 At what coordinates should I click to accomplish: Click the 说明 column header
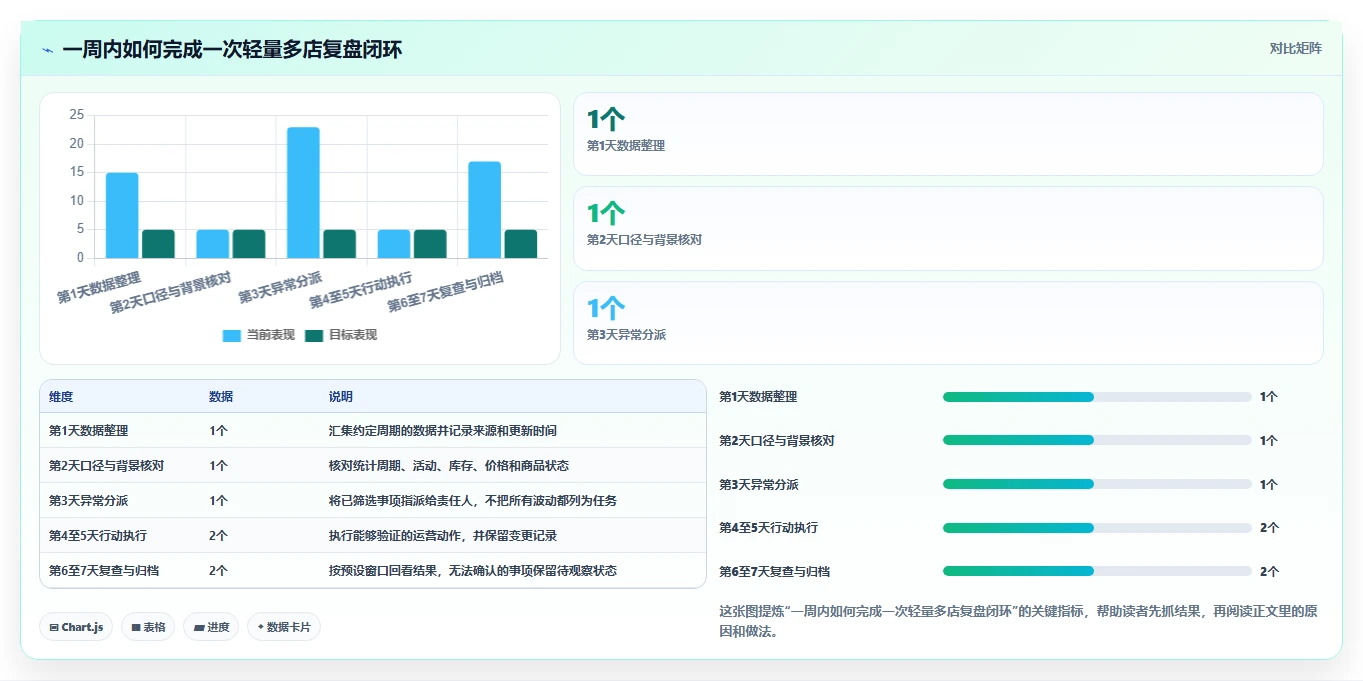click(x=341, y=397)
